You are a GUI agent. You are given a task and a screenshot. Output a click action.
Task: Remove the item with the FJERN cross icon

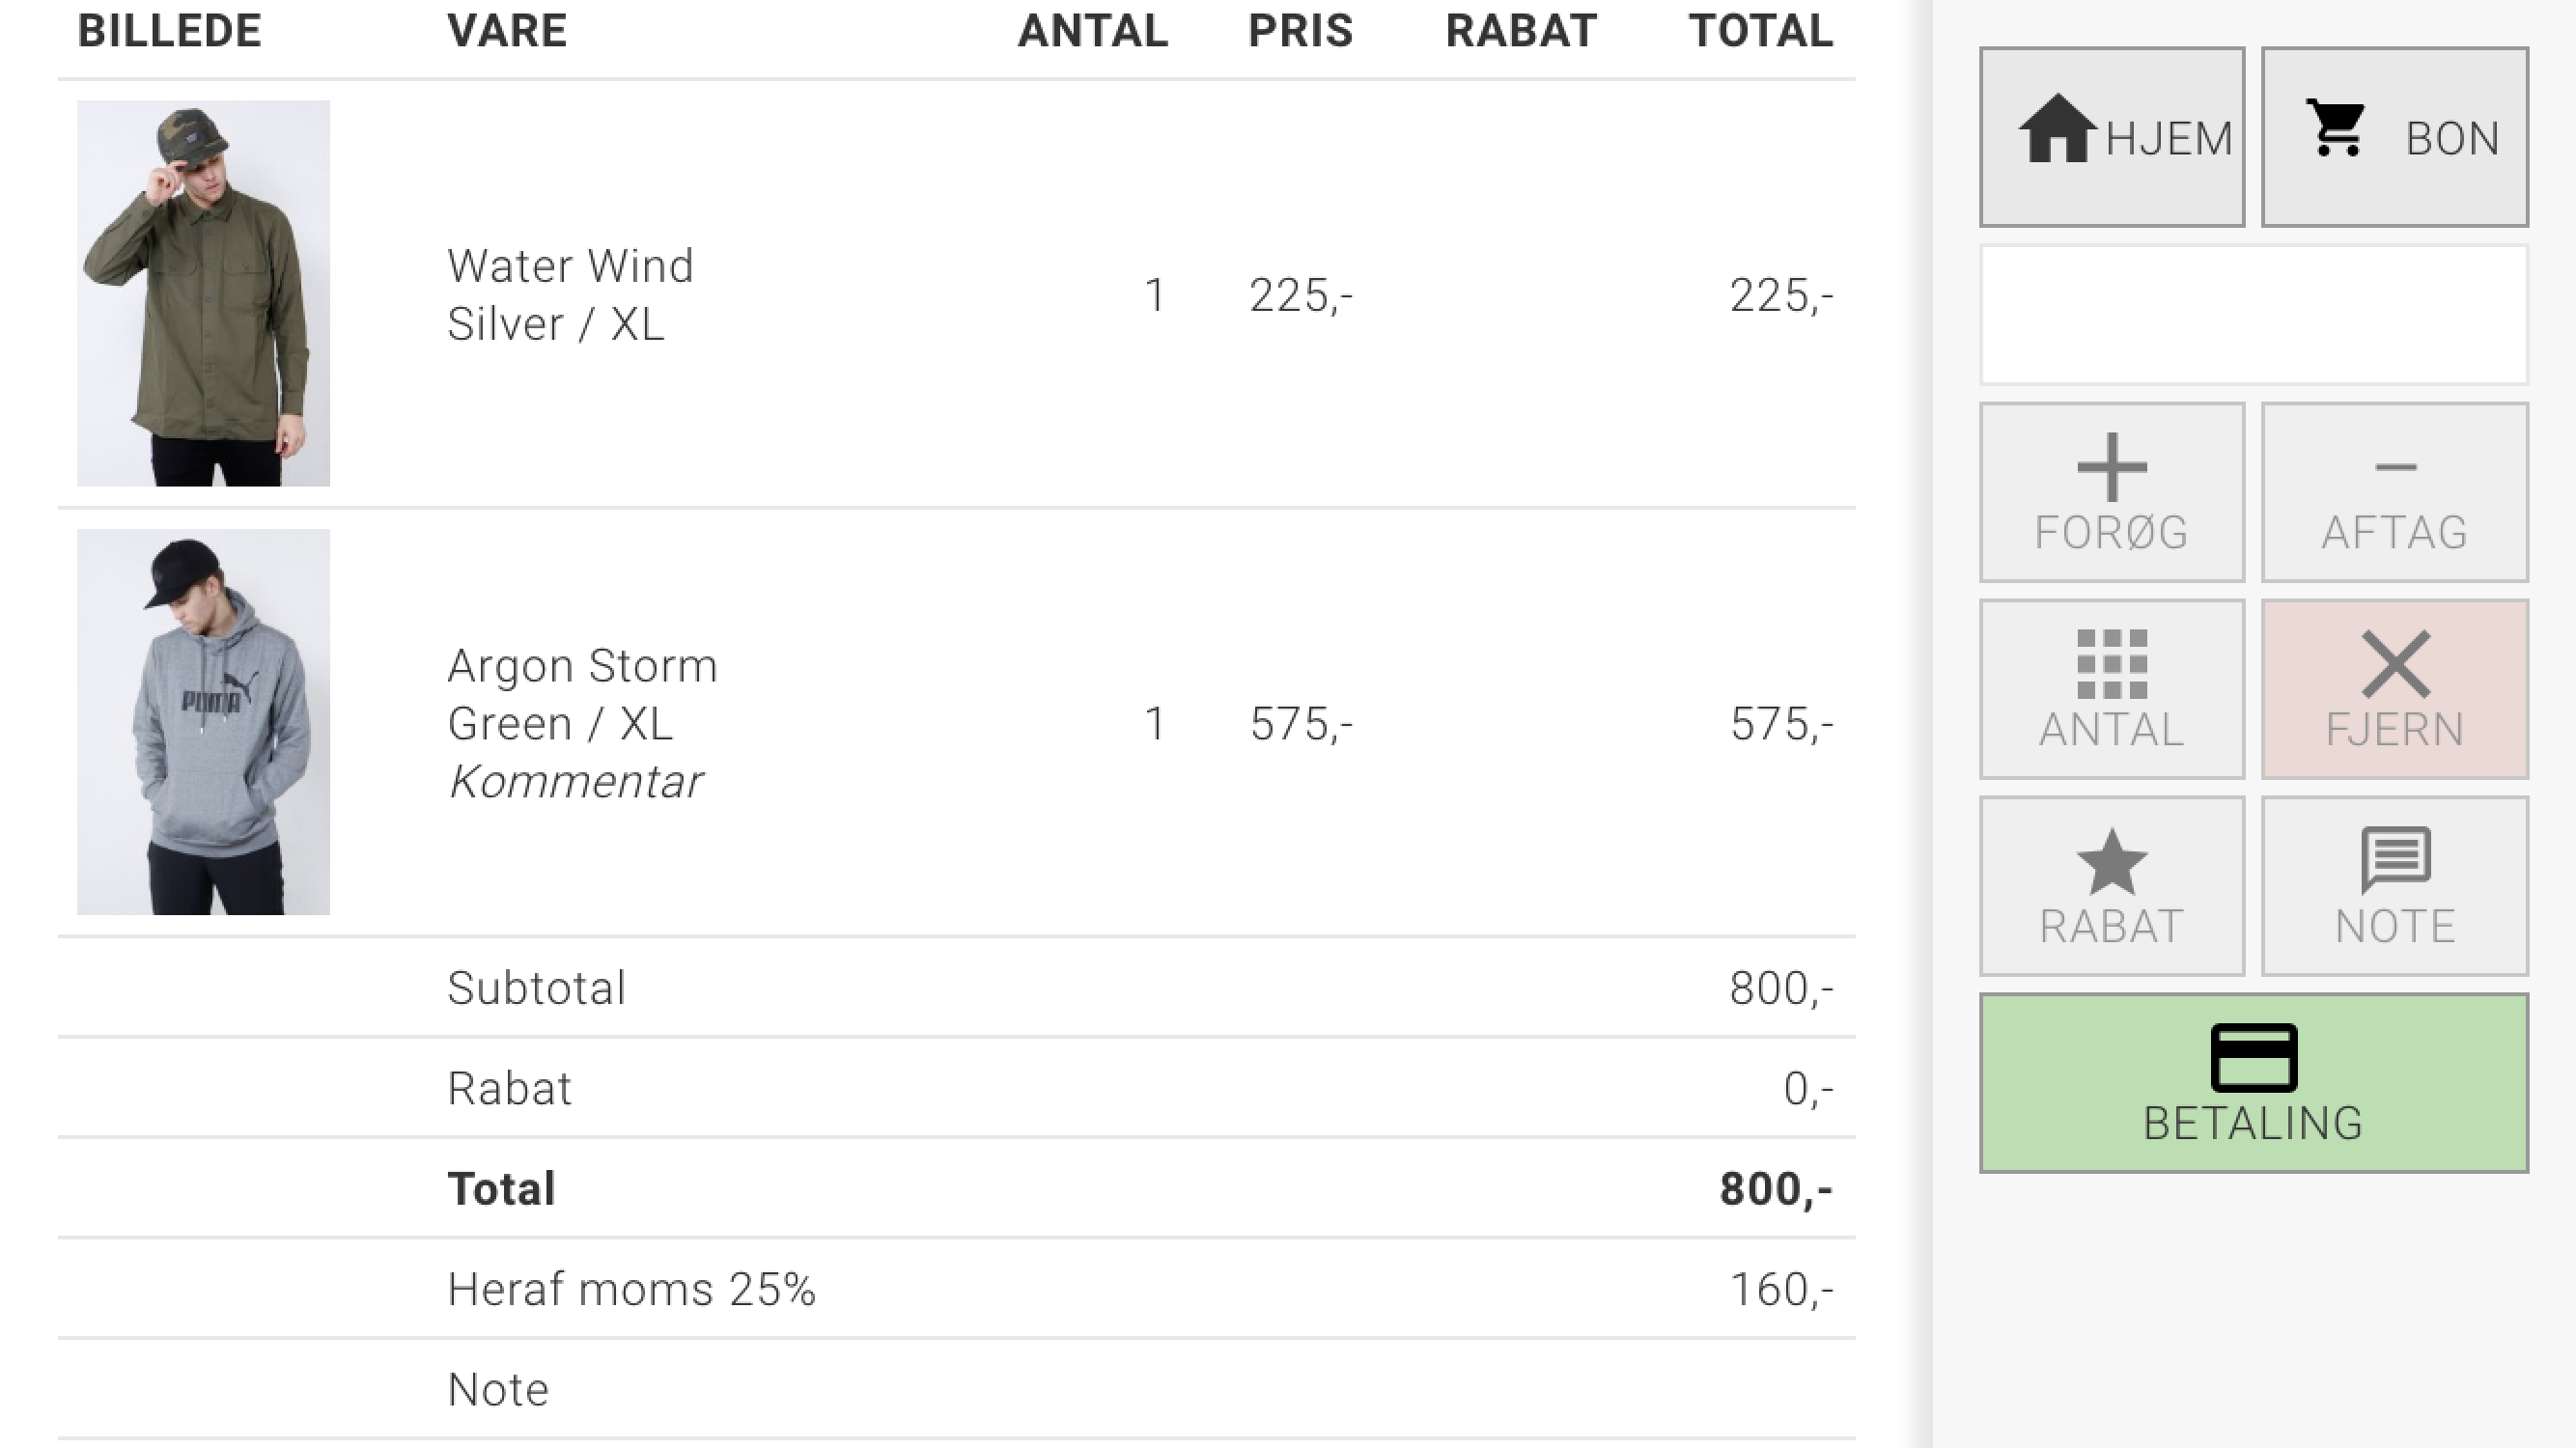(x=2395, y=689)
